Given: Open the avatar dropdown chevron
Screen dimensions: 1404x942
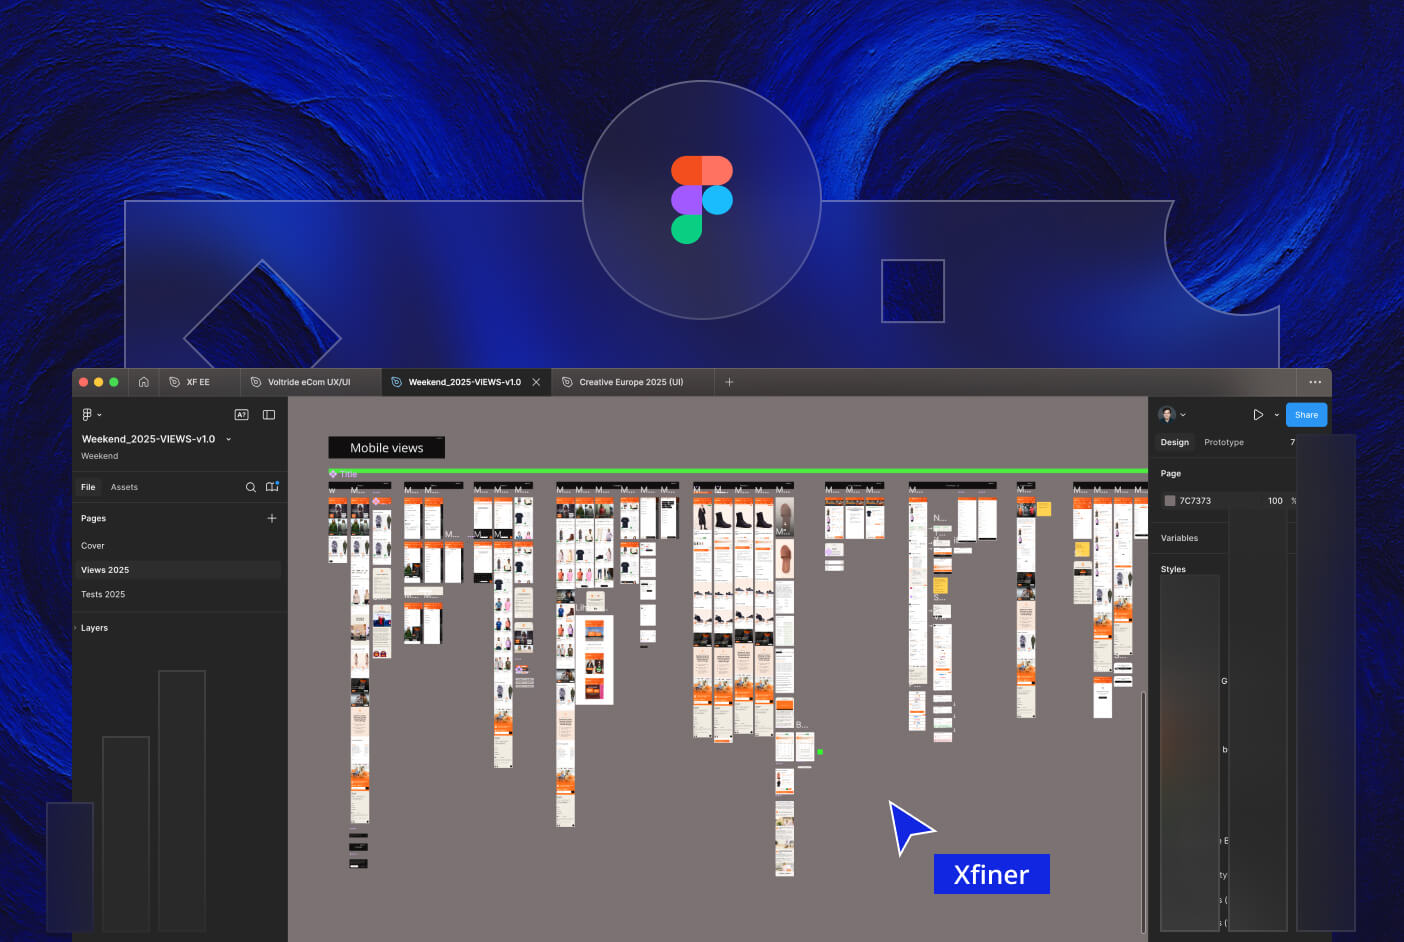Looking at the screenshot, I should pyautogui.click(x=1183, y=415).
